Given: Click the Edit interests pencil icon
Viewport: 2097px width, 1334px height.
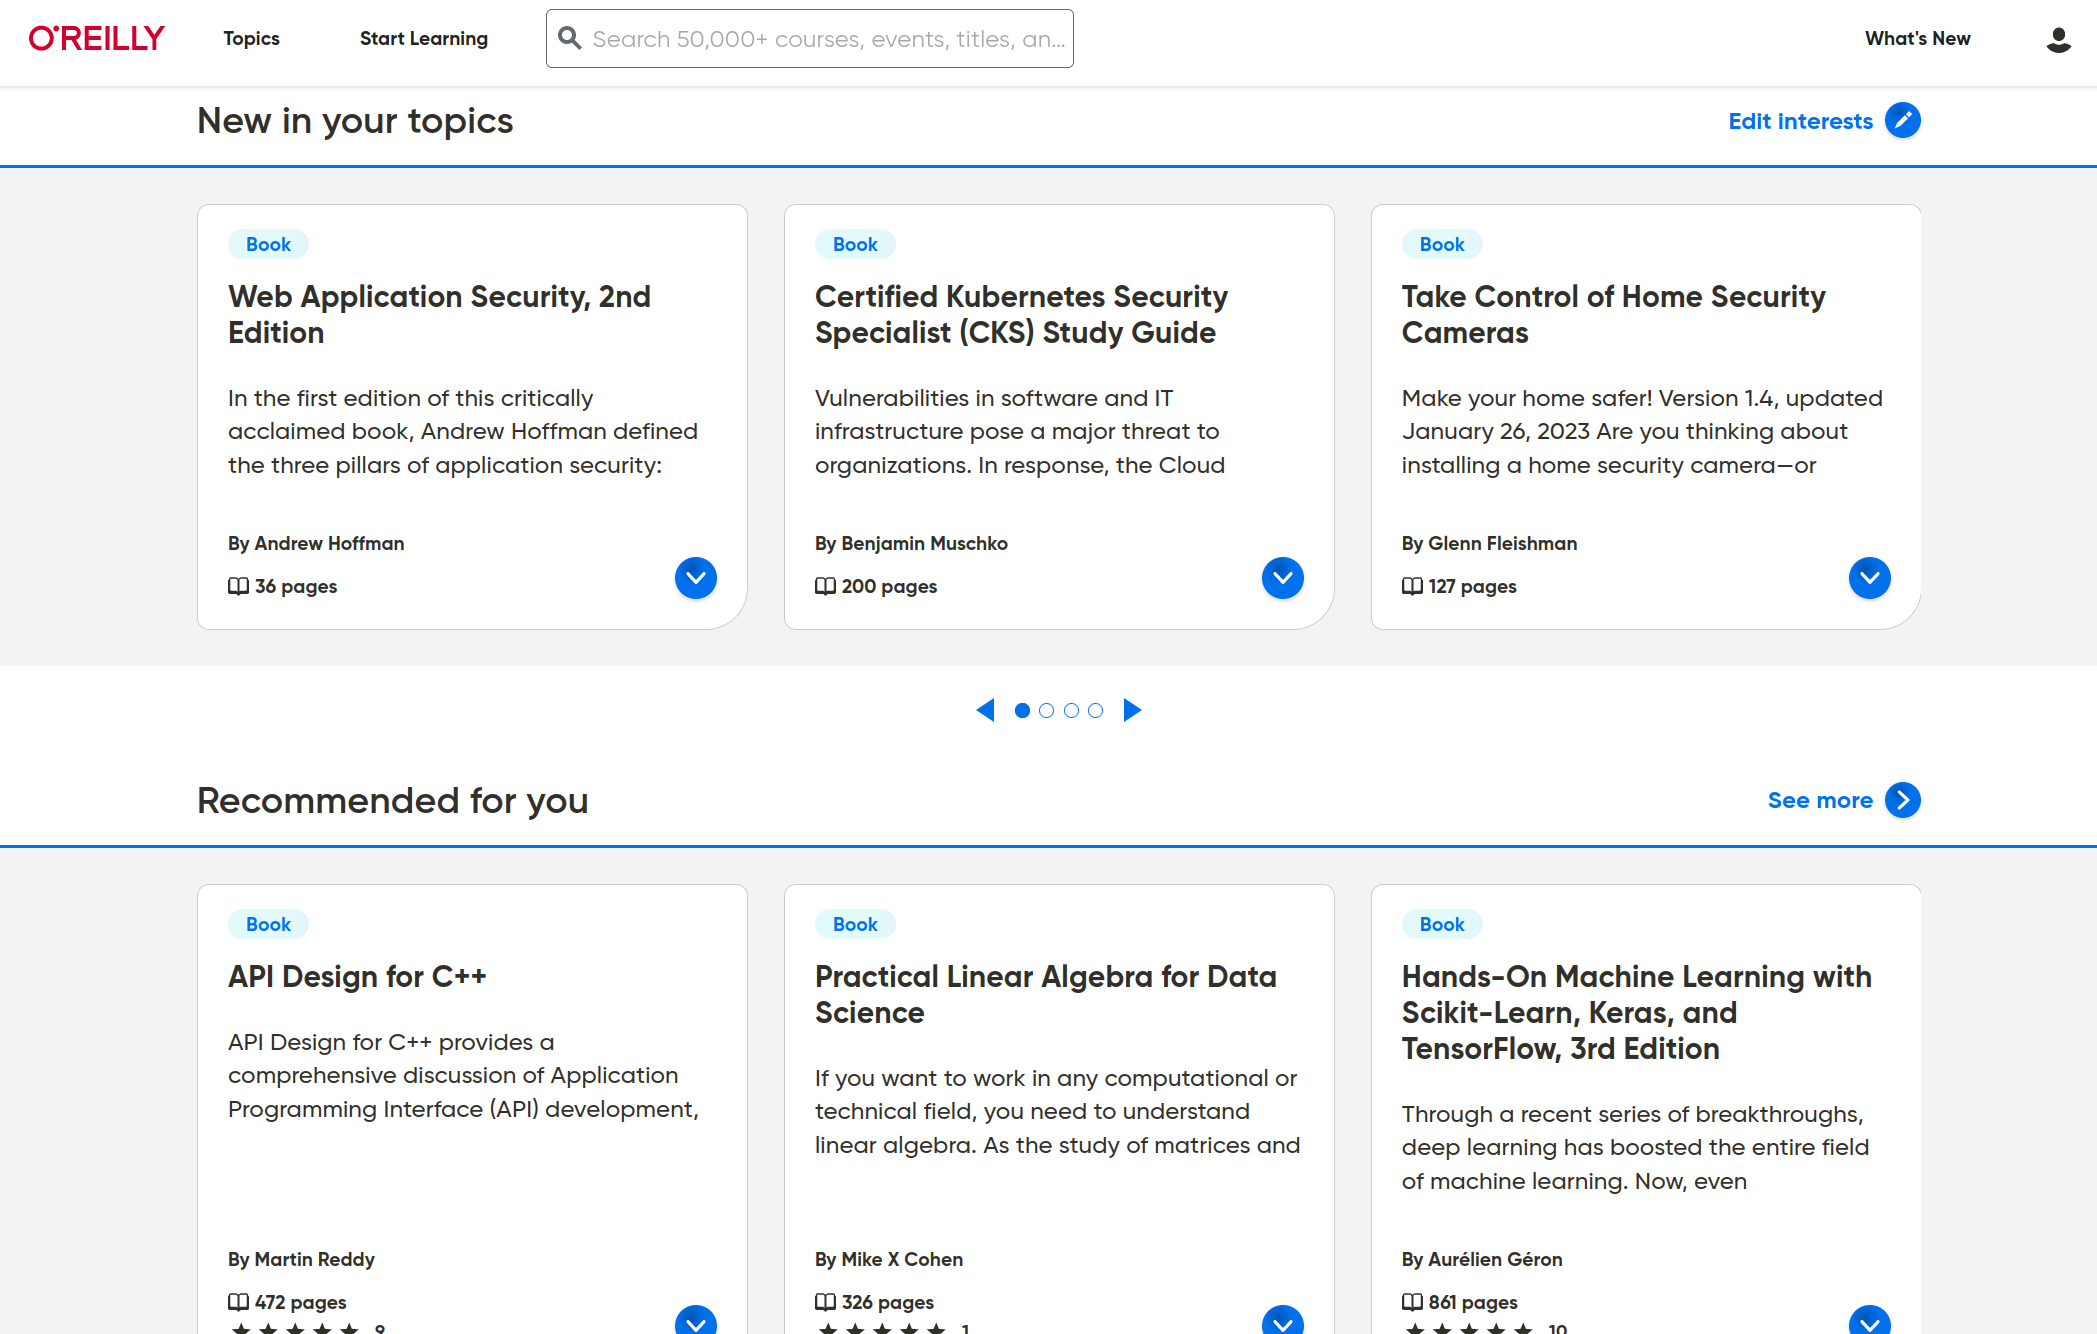Looking at the screenshot, I should (x=1902, y=121).
